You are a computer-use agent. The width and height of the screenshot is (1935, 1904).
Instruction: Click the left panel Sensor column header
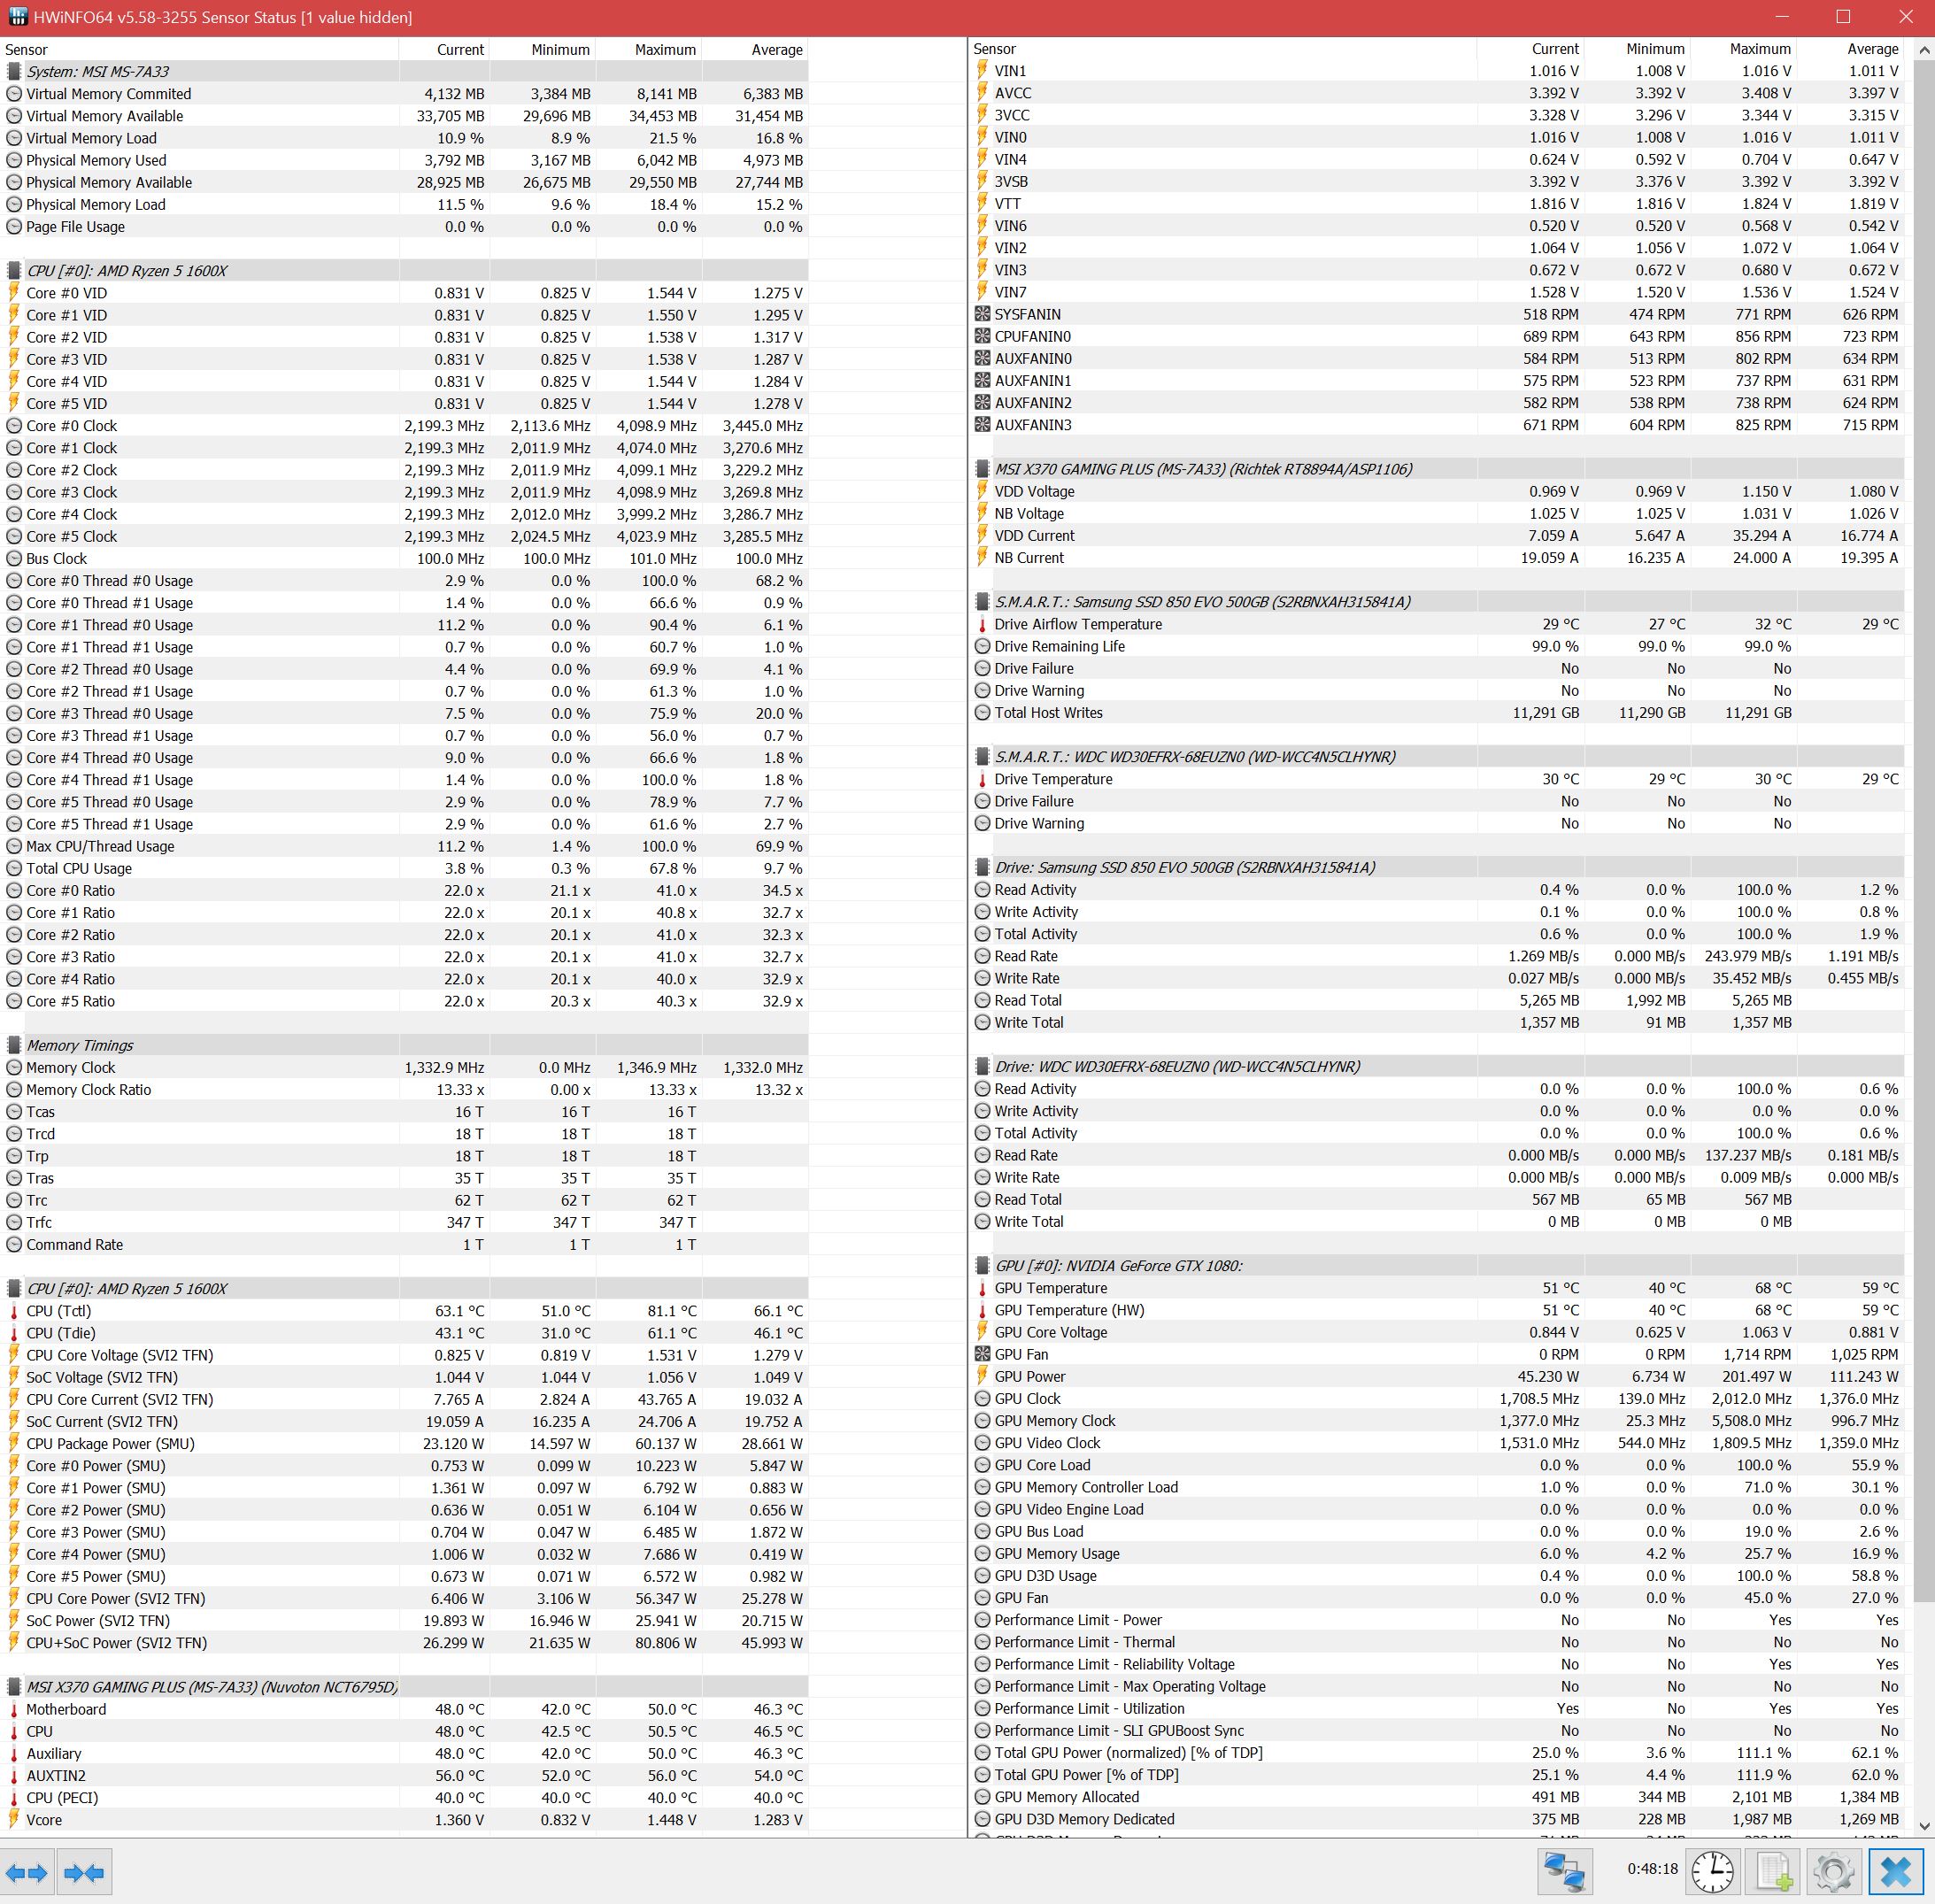tap(26, 50)
